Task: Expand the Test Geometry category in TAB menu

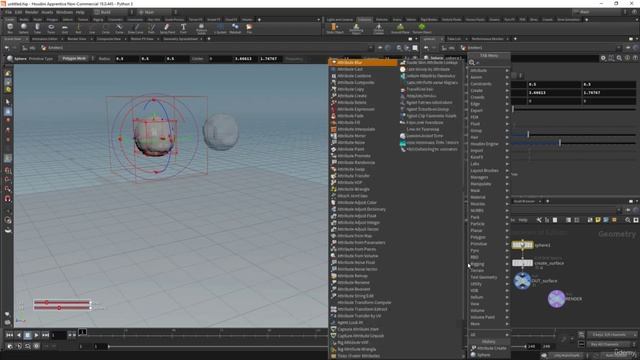Action: [x=489, y=277]
